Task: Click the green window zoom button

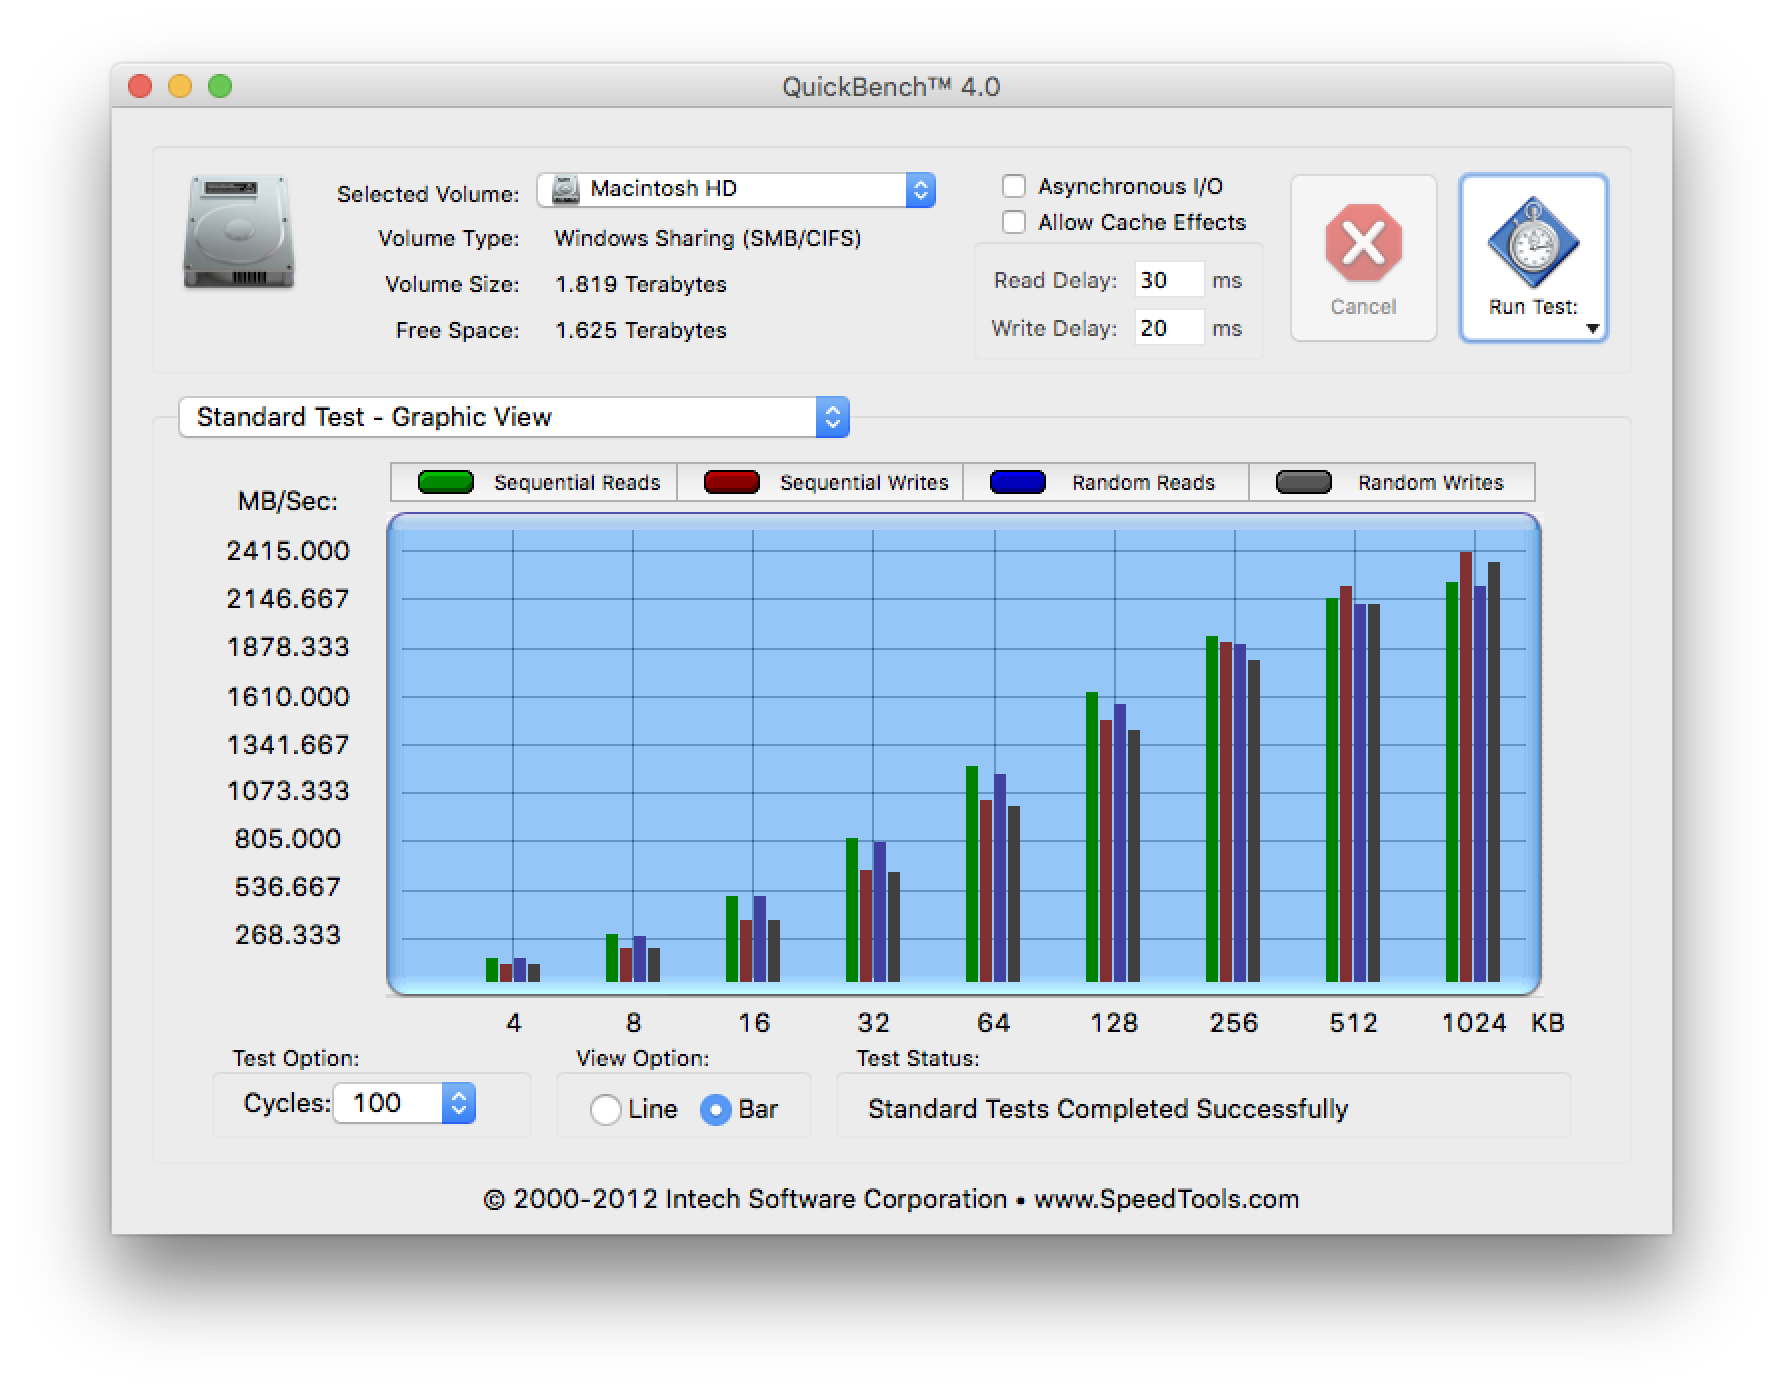Action: click(x=220, y=87)
